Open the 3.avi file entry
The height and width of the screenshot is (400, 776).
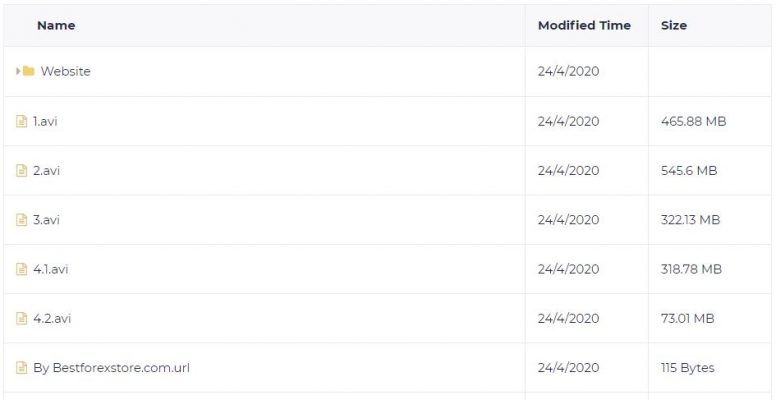tap(47, 220)
